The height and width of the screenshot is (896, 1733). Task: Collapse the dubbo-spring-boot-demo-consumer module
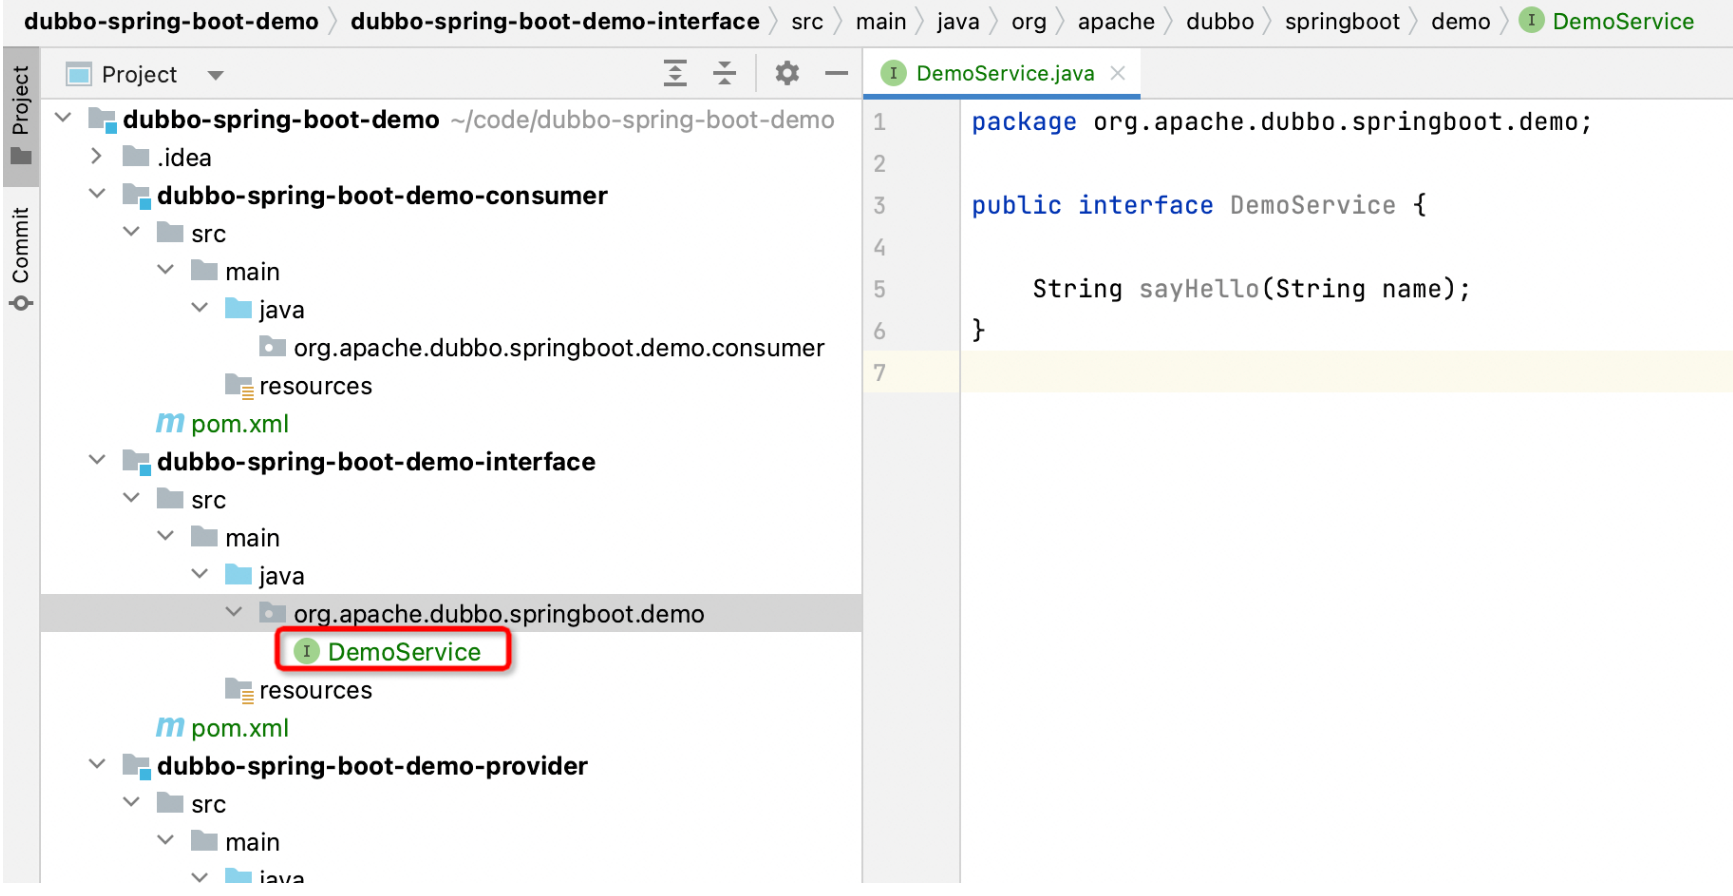(97, 194)
